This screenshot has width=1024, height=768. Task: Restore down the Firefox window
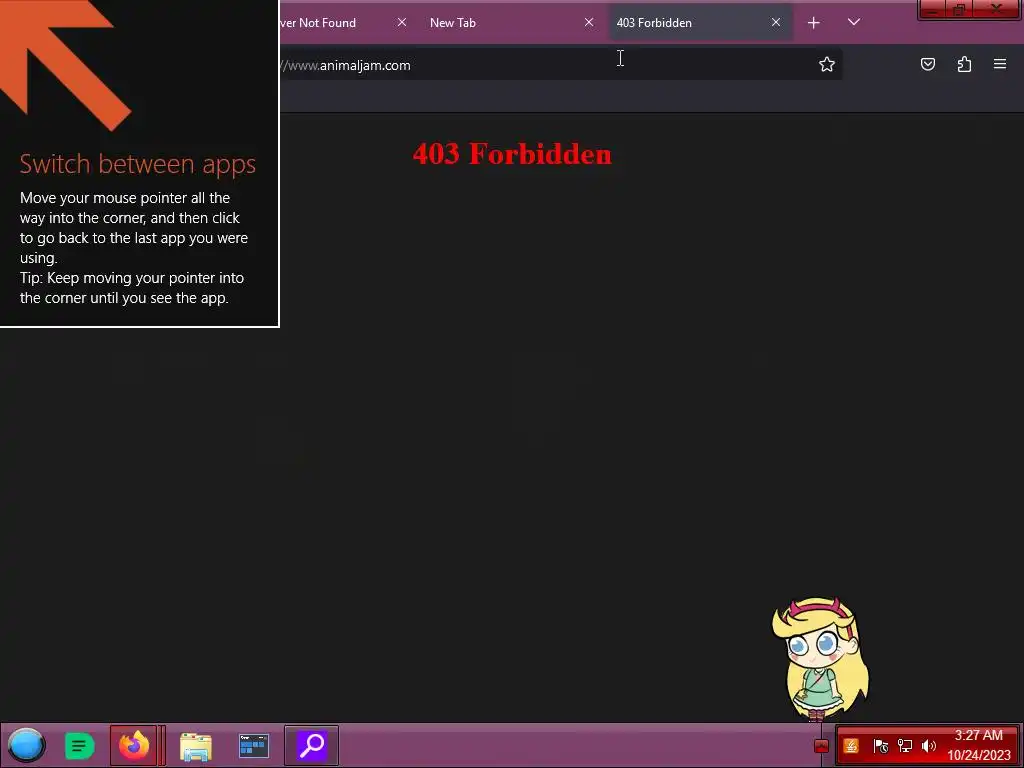(959, 10)
